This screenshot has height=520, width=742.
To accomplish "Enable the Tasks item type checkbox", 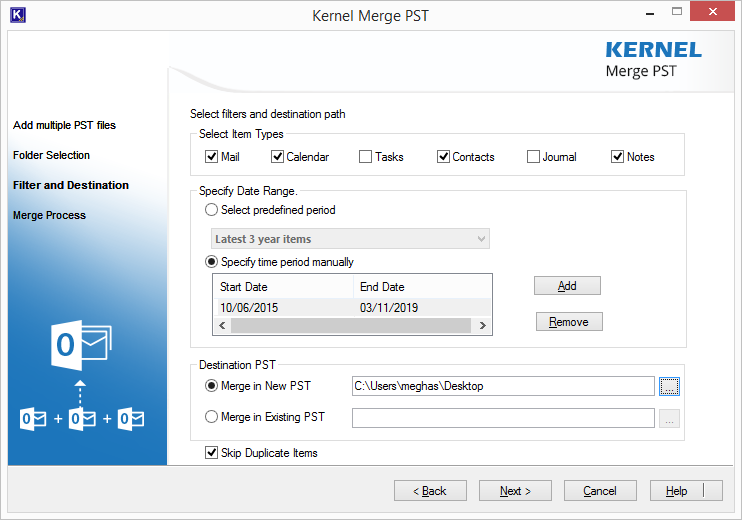I will click(366, 157).
